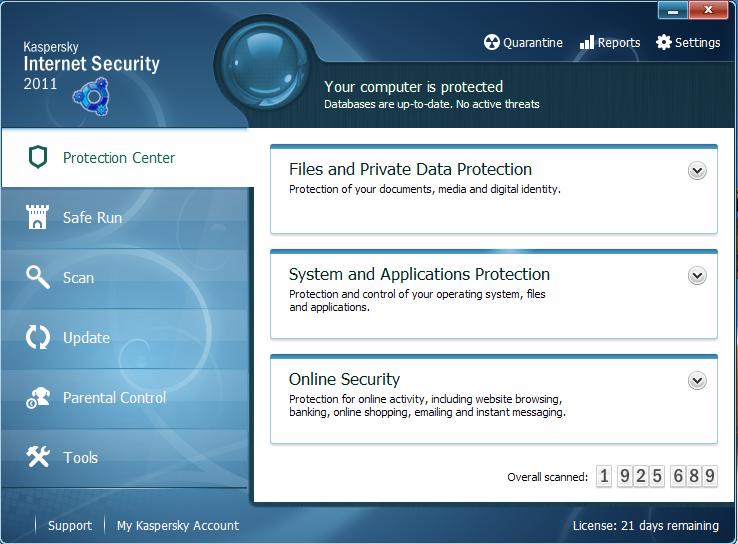The width and height of the screenshot is (738, 544).
Task: Click the Files and Private Data Protection heading
Action: [x=410, y=169]
